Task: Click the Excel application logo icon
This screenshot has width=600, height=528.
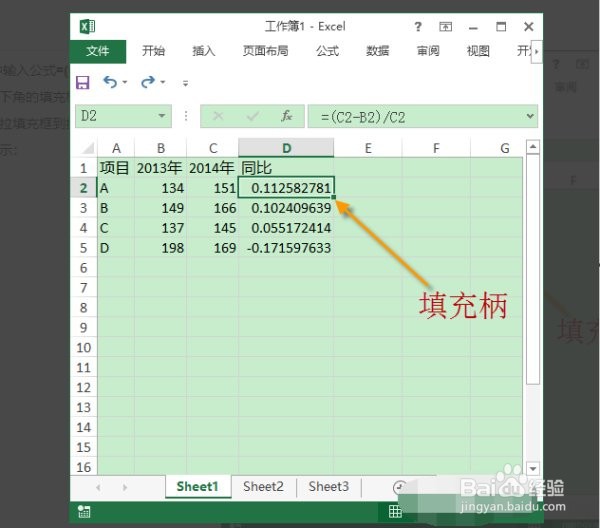Action: pyautogui.click(x=87, y=26)
